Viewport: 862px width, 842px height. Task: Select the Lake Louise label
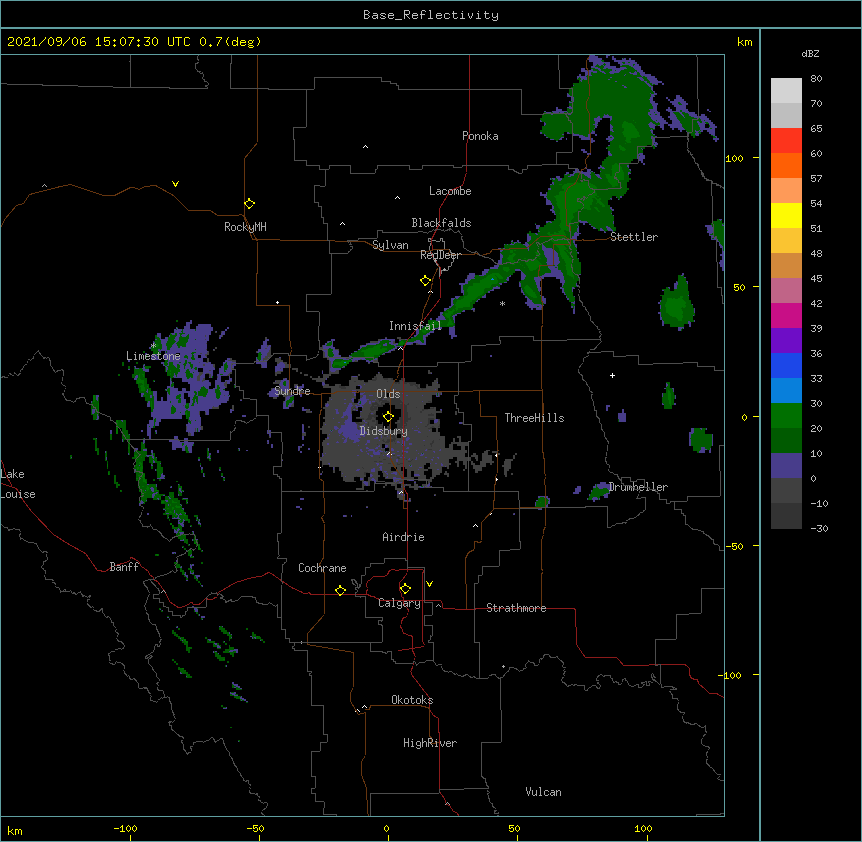(x=16, y=484)
